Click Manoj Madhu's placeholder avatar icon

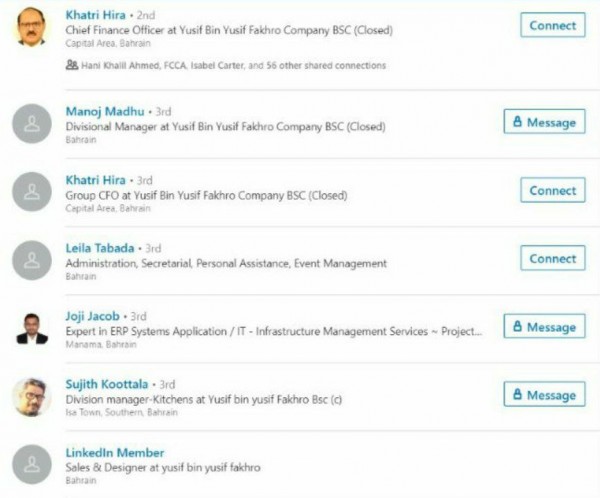pyautogui.click(x=32, y=123)
